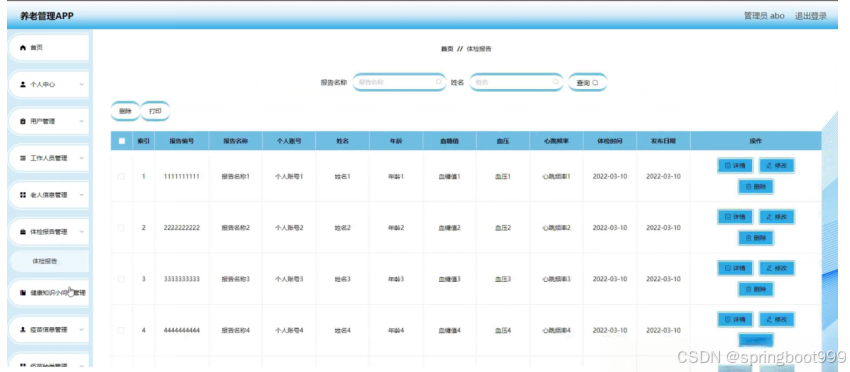The height and width of the screenshot is (372, 850).
Task: Open 详情 for row with 3333333333
Action: click(x=735, y=268)
